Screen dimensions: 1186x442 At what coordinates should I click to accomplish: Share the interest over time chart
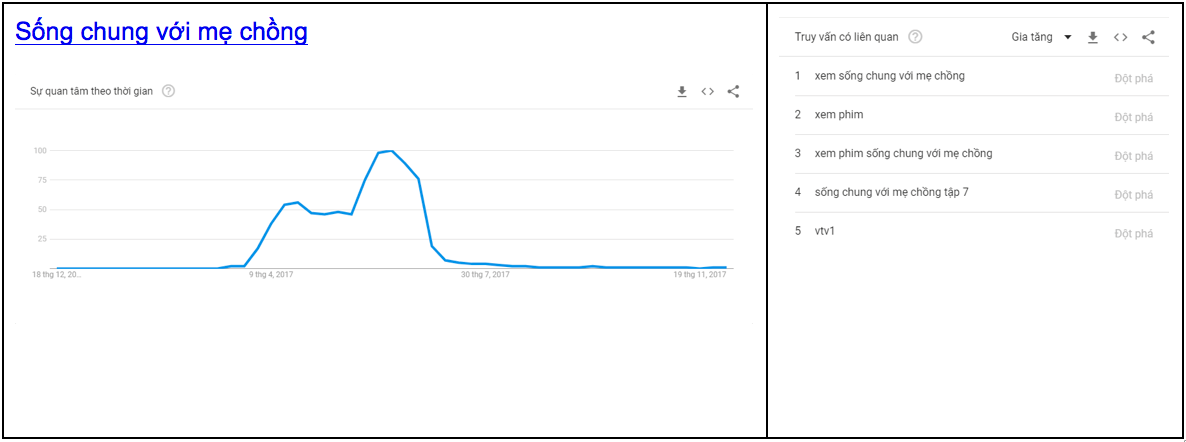(x=733, y=92)
